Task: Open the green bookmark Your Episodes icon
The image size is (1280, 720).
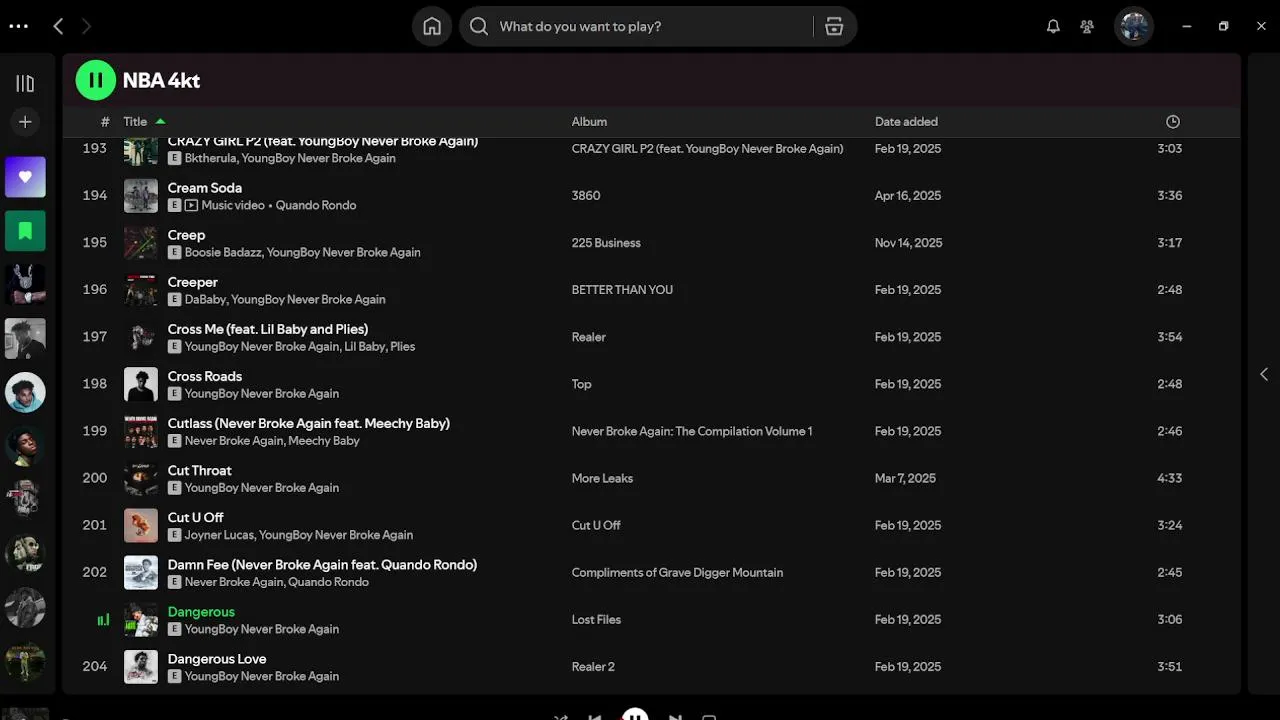Action: 25,230
